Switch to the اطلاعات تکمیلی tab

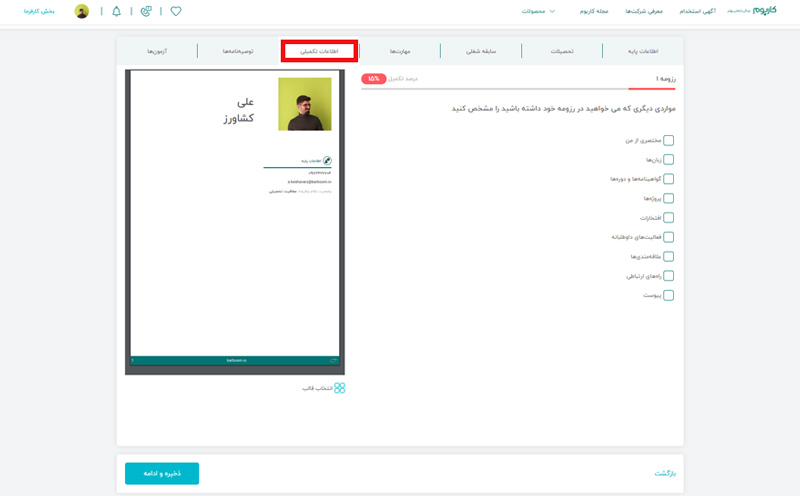pos(319,51)
